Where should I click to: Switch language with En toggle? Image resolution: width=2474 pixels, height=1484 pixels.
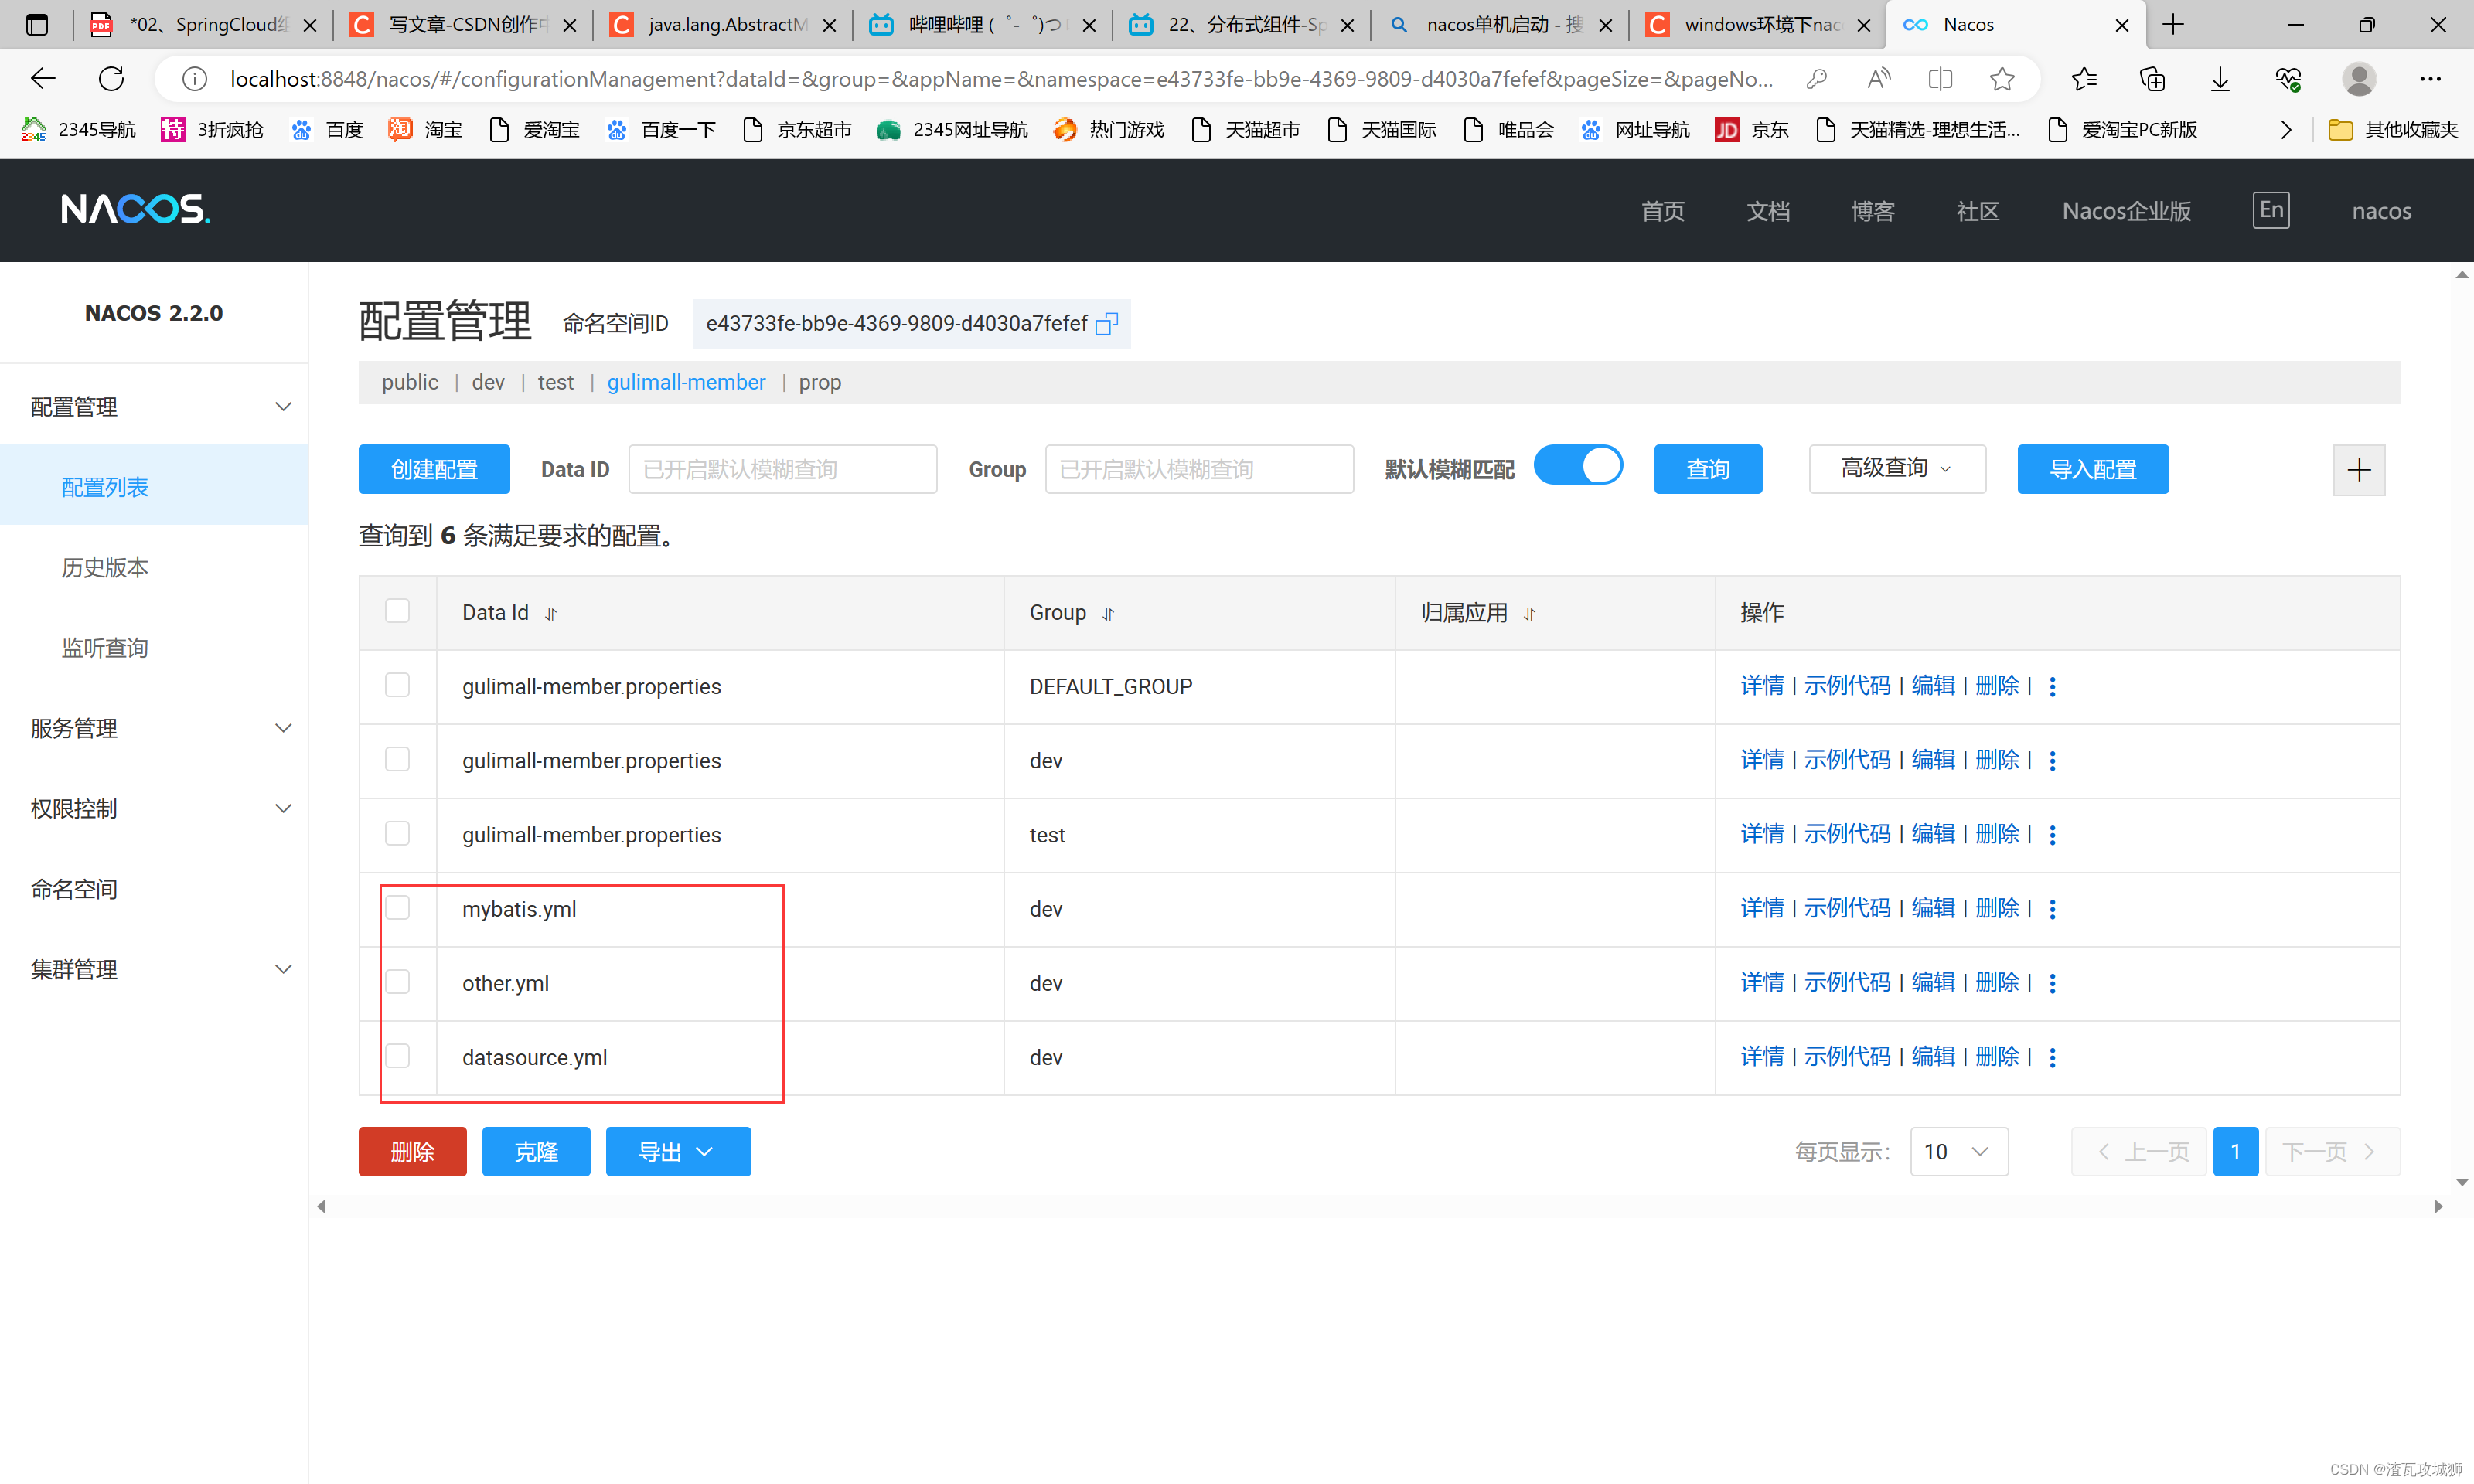click(x=2270, y=210)
